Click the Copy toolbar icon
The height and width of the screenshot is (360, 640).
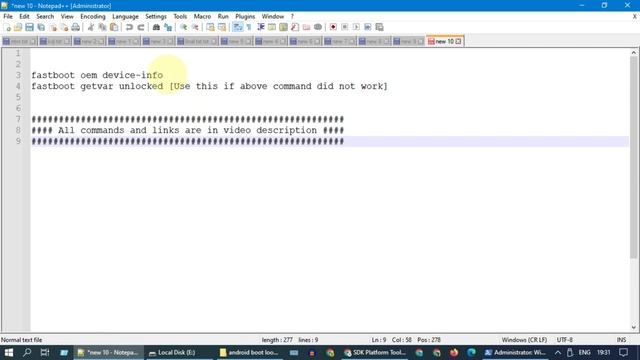point(102,27)
